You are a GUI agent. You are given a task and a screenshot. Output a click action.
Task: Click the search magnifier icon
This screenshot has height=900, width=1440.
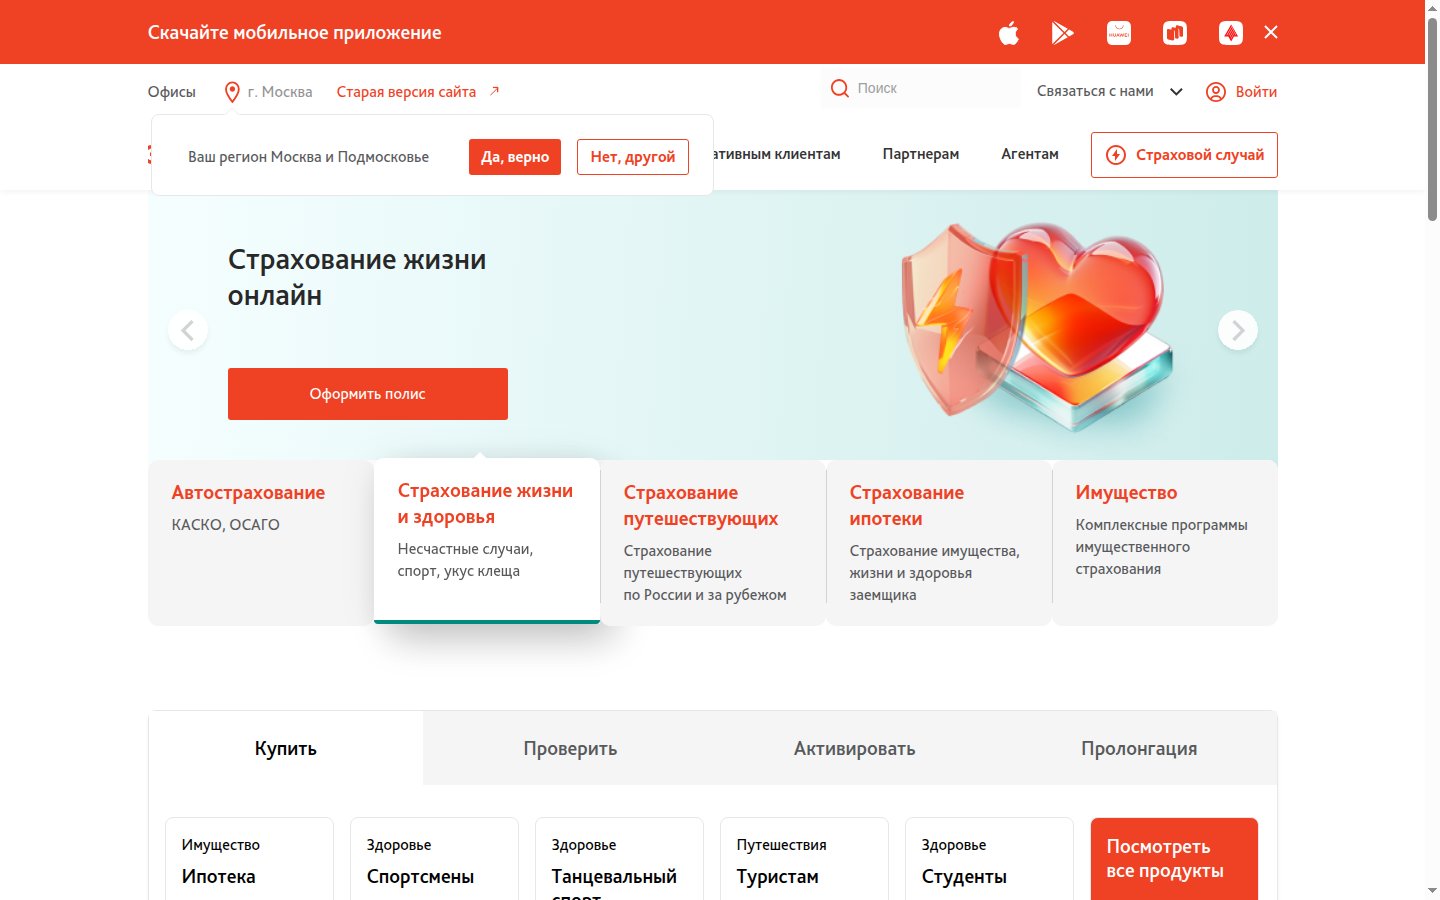pyautogui.click(x=840, y=88)
